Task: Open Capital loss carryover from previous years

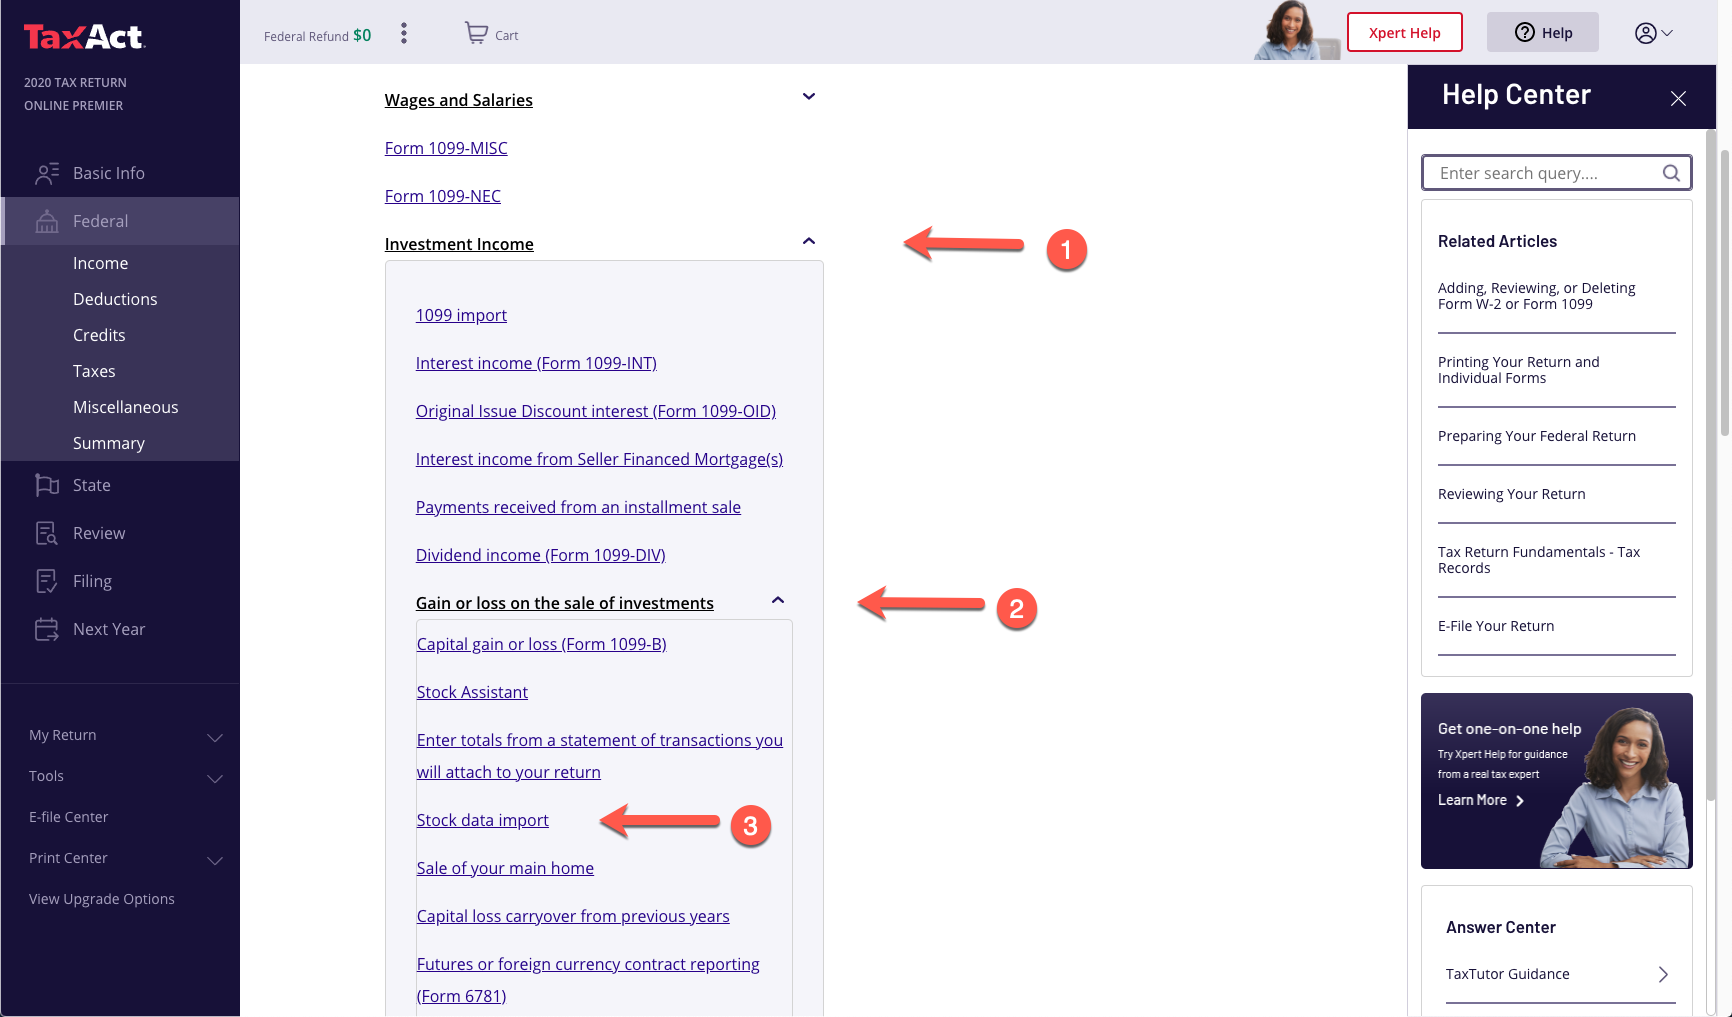Action: click(573, 916)
